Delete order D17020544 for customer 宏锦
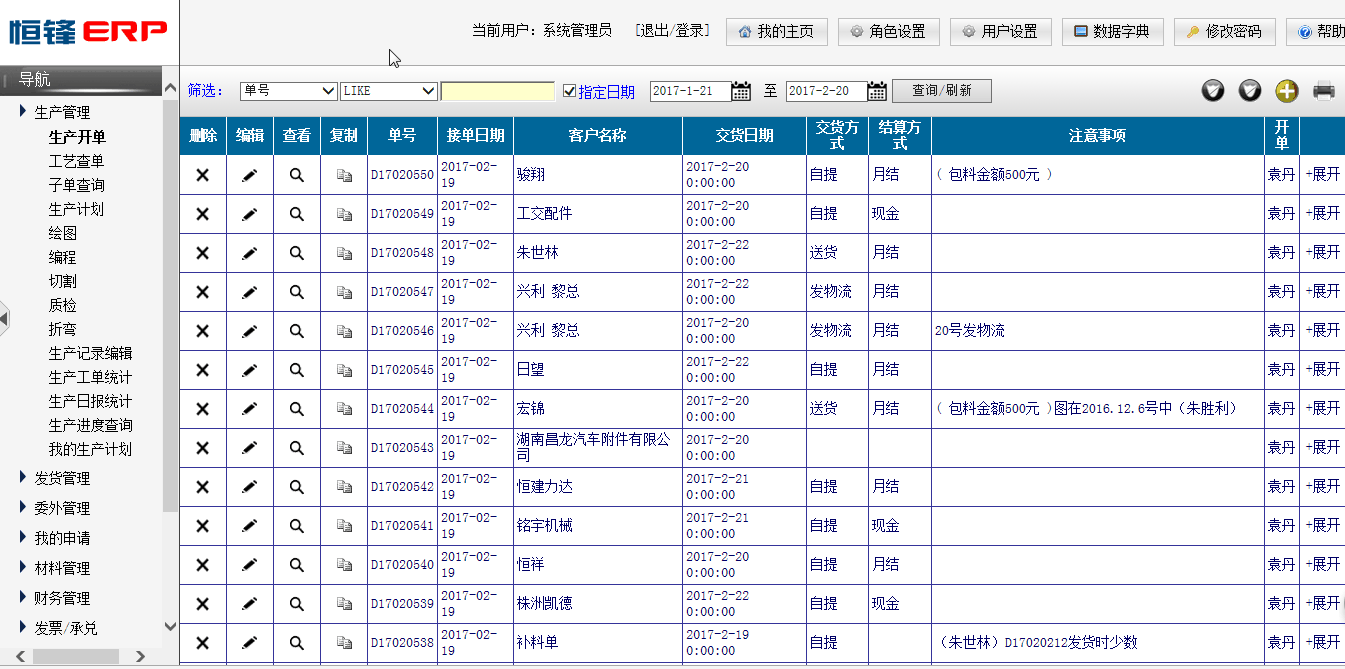 pyautogui.click(x=202, y=409)
